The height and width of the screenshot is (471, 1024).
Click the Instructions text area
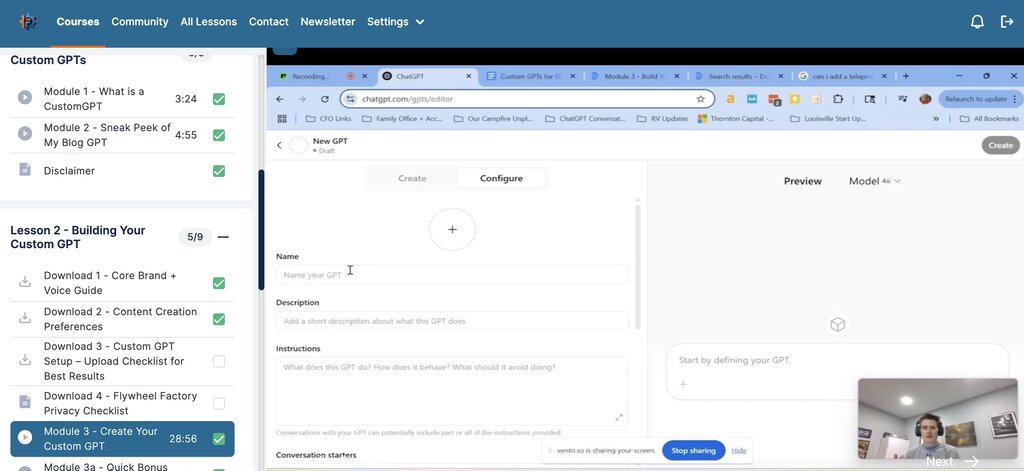click(x=452, y=391)
